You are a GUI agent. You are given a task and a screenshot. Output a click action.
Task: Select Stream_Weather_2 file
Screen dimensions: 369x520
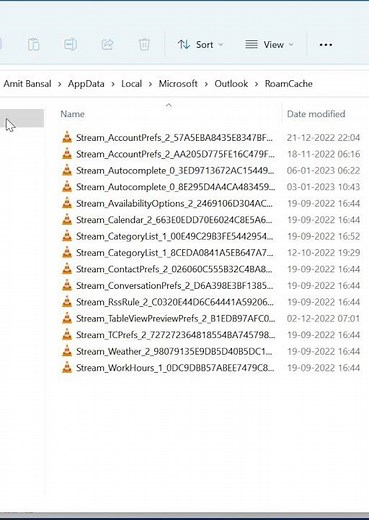(168, 351)
